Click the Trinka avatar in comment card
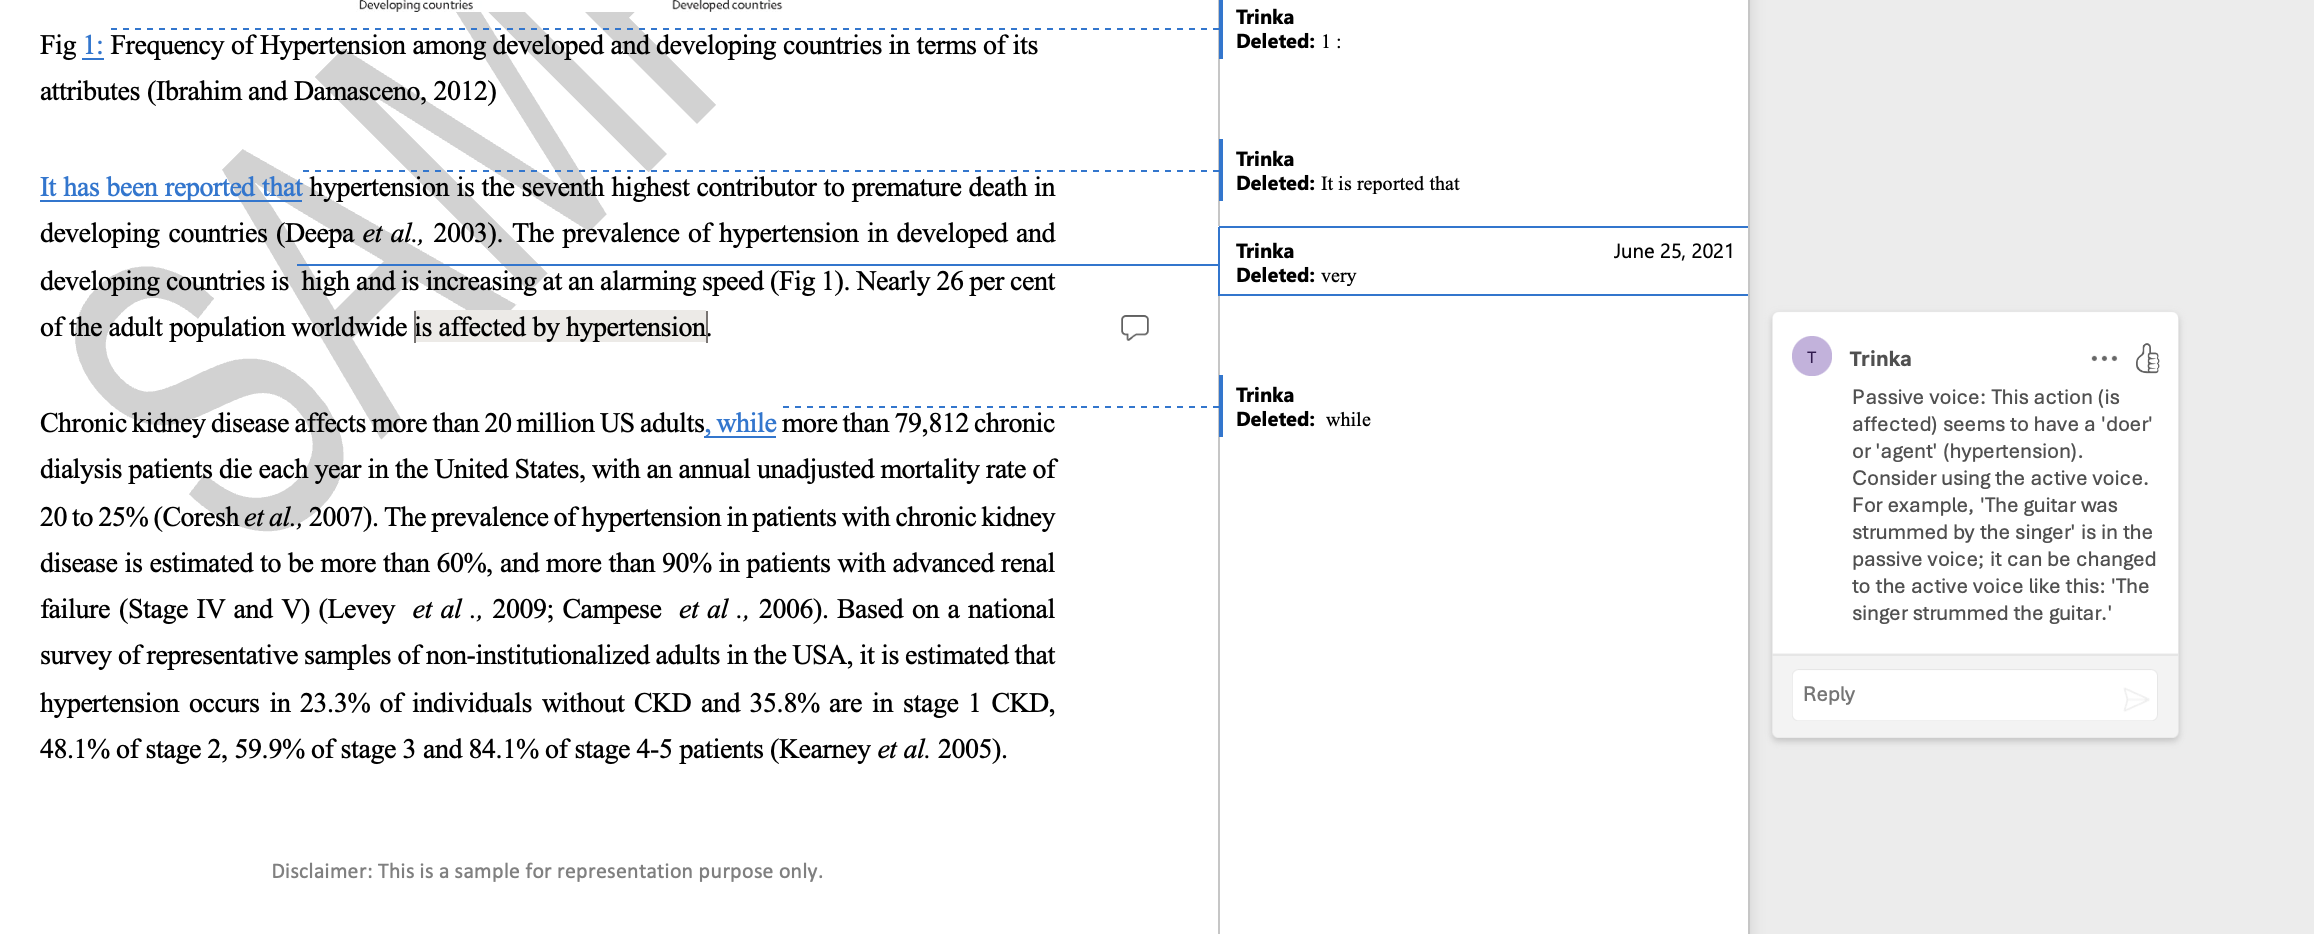This screenshot has width=2314, height=934. [1811, 357]
